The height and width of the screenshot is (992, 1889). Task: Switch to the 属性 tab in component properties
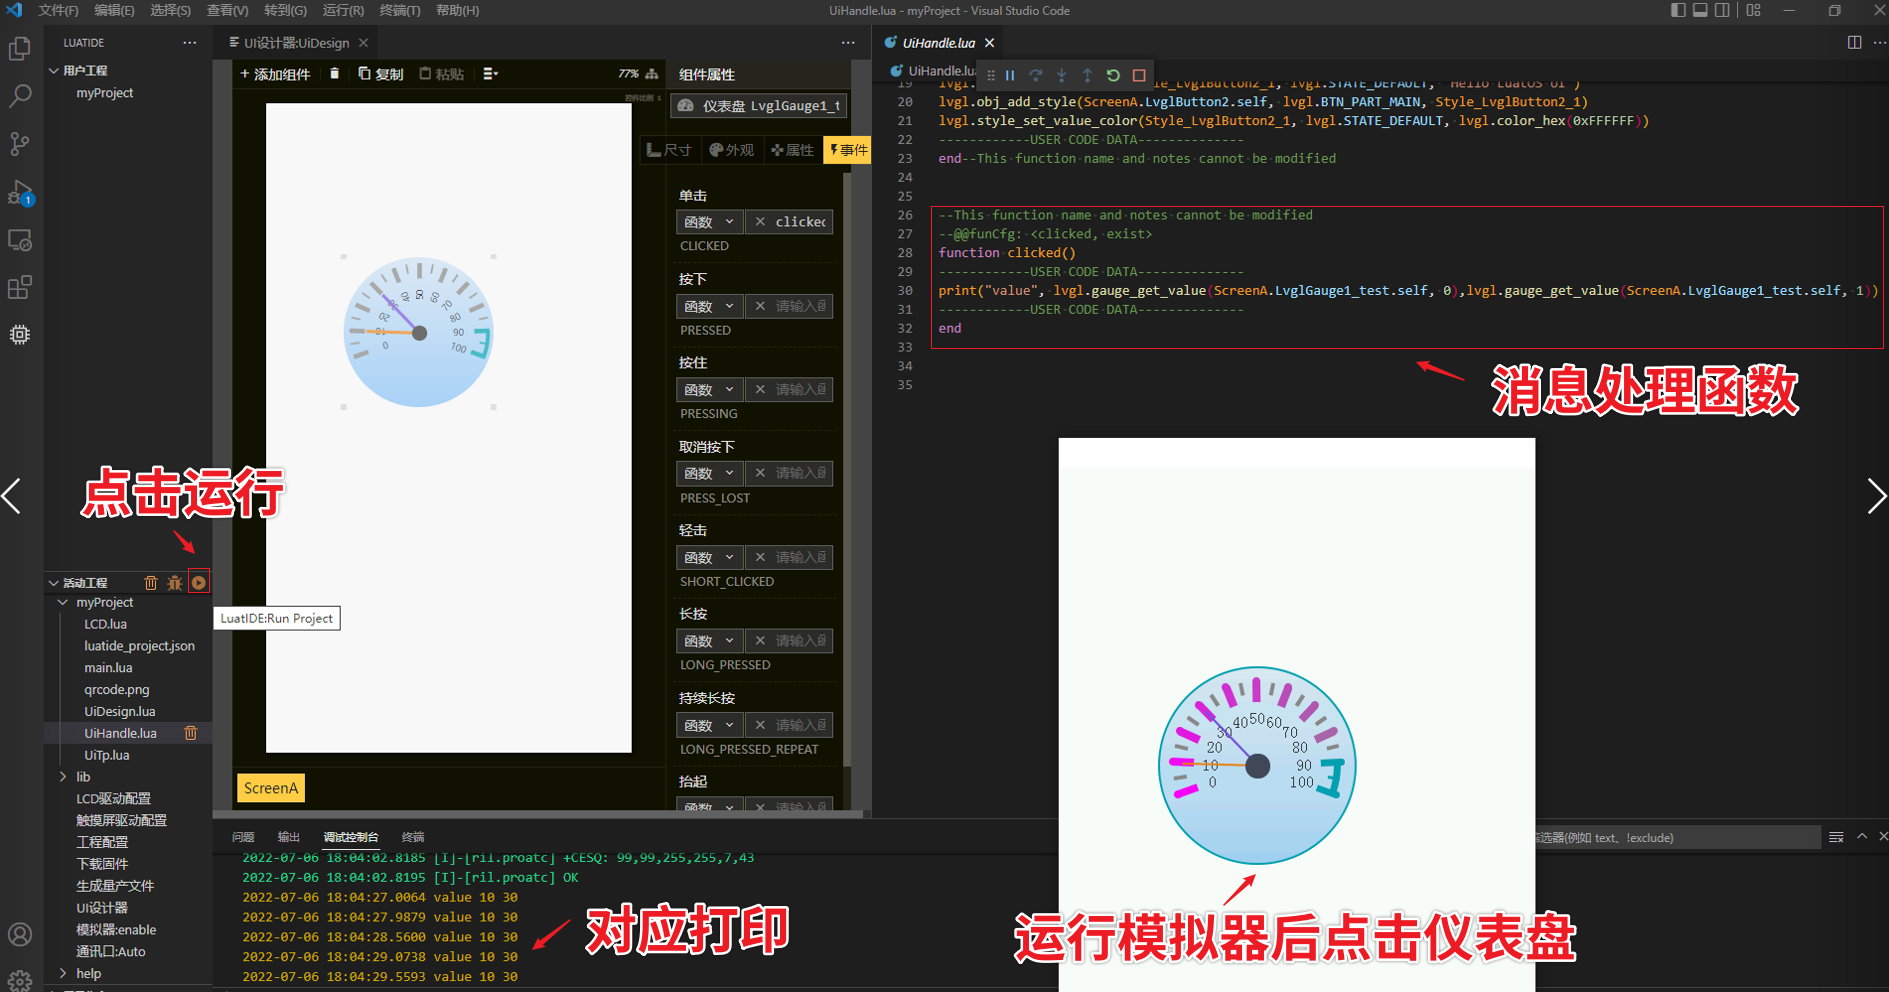792,150
